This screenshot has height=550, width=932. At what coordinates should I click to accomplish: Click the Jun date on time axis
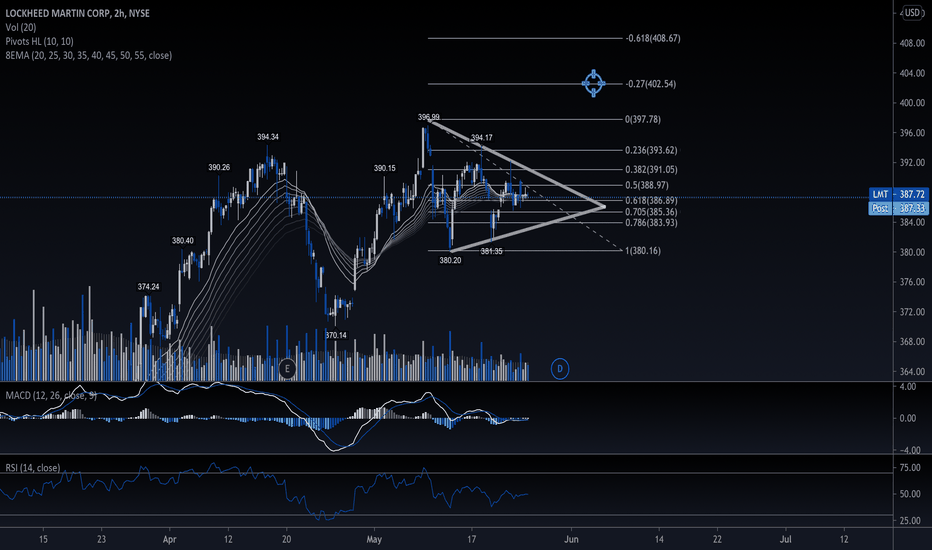click(x=571, y=540)
